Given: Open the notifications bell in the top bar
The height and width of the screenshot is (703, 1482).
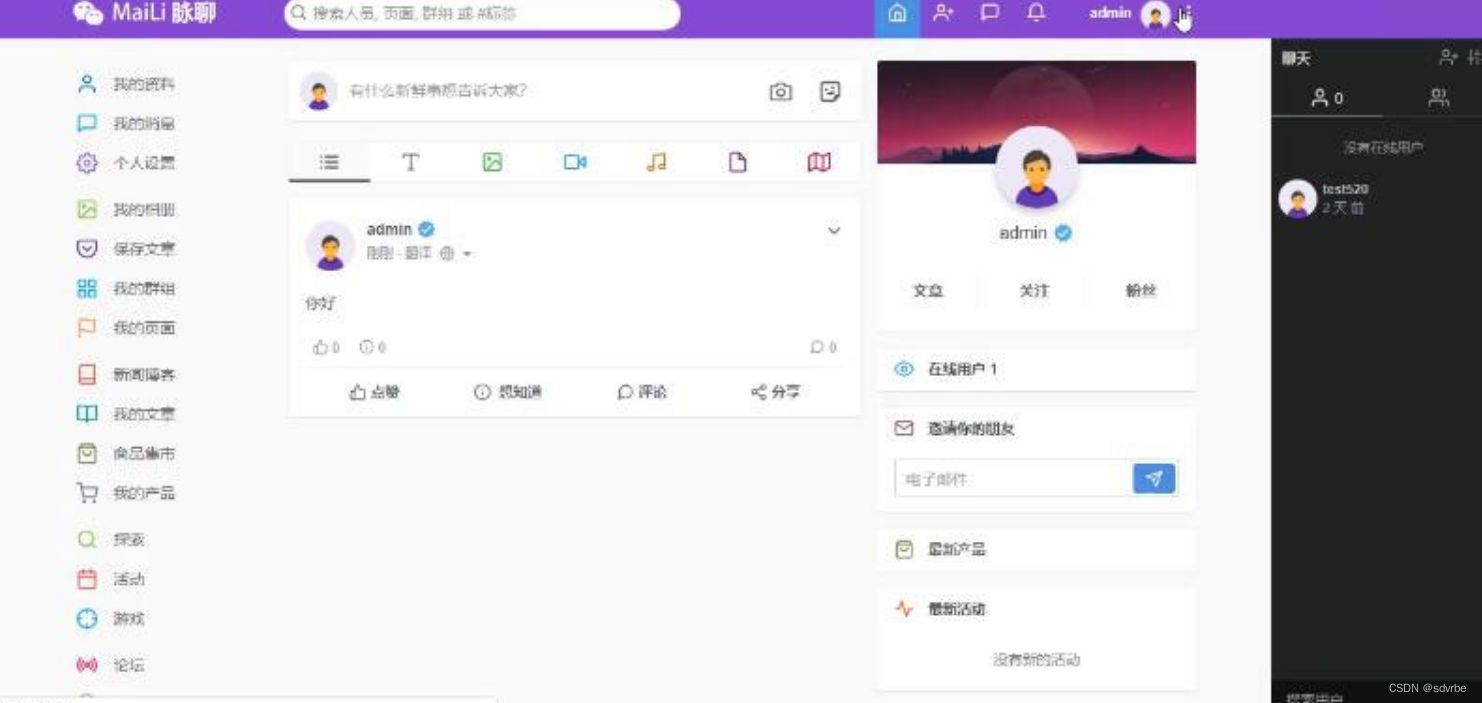Looking at the screenshot, I should (1036, 14).
